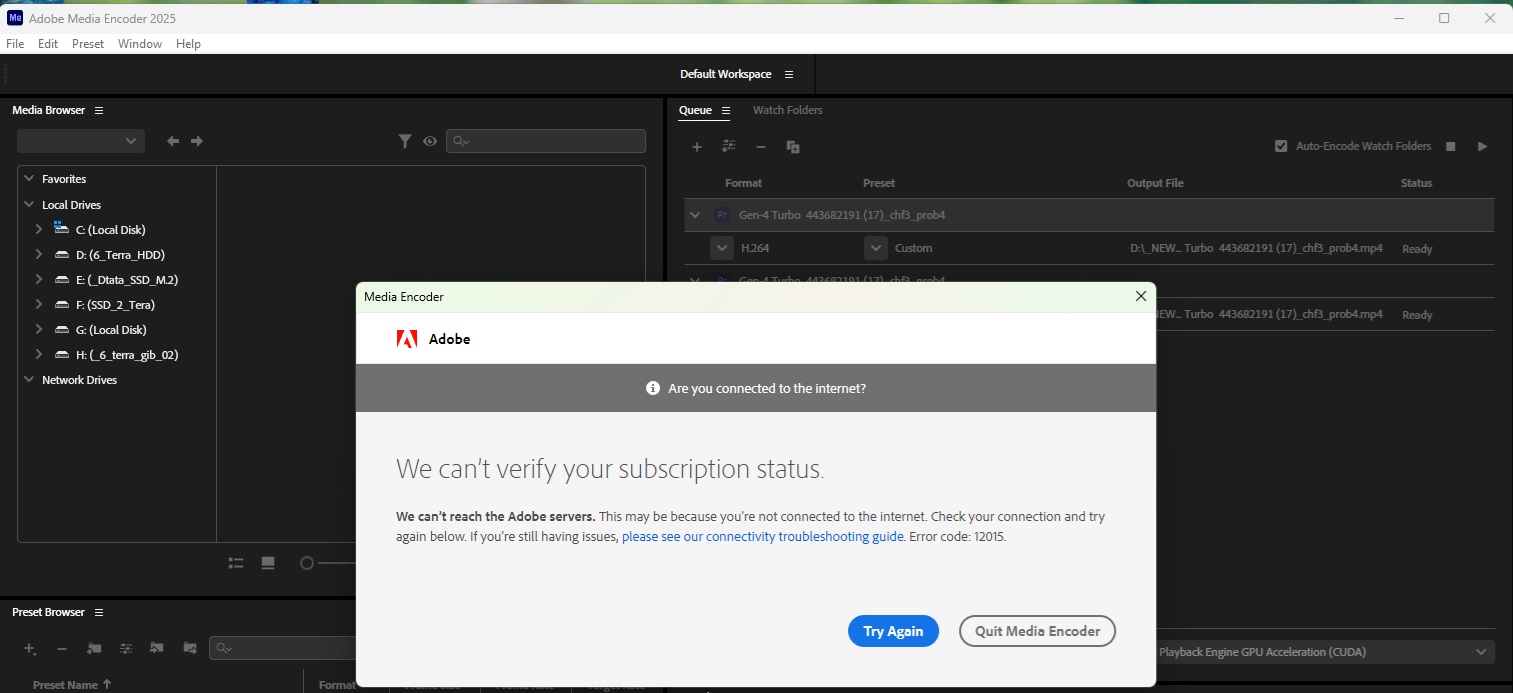Expand the C: (Local Disk) drive
The image size is (1513, 693).
[38, 230]
